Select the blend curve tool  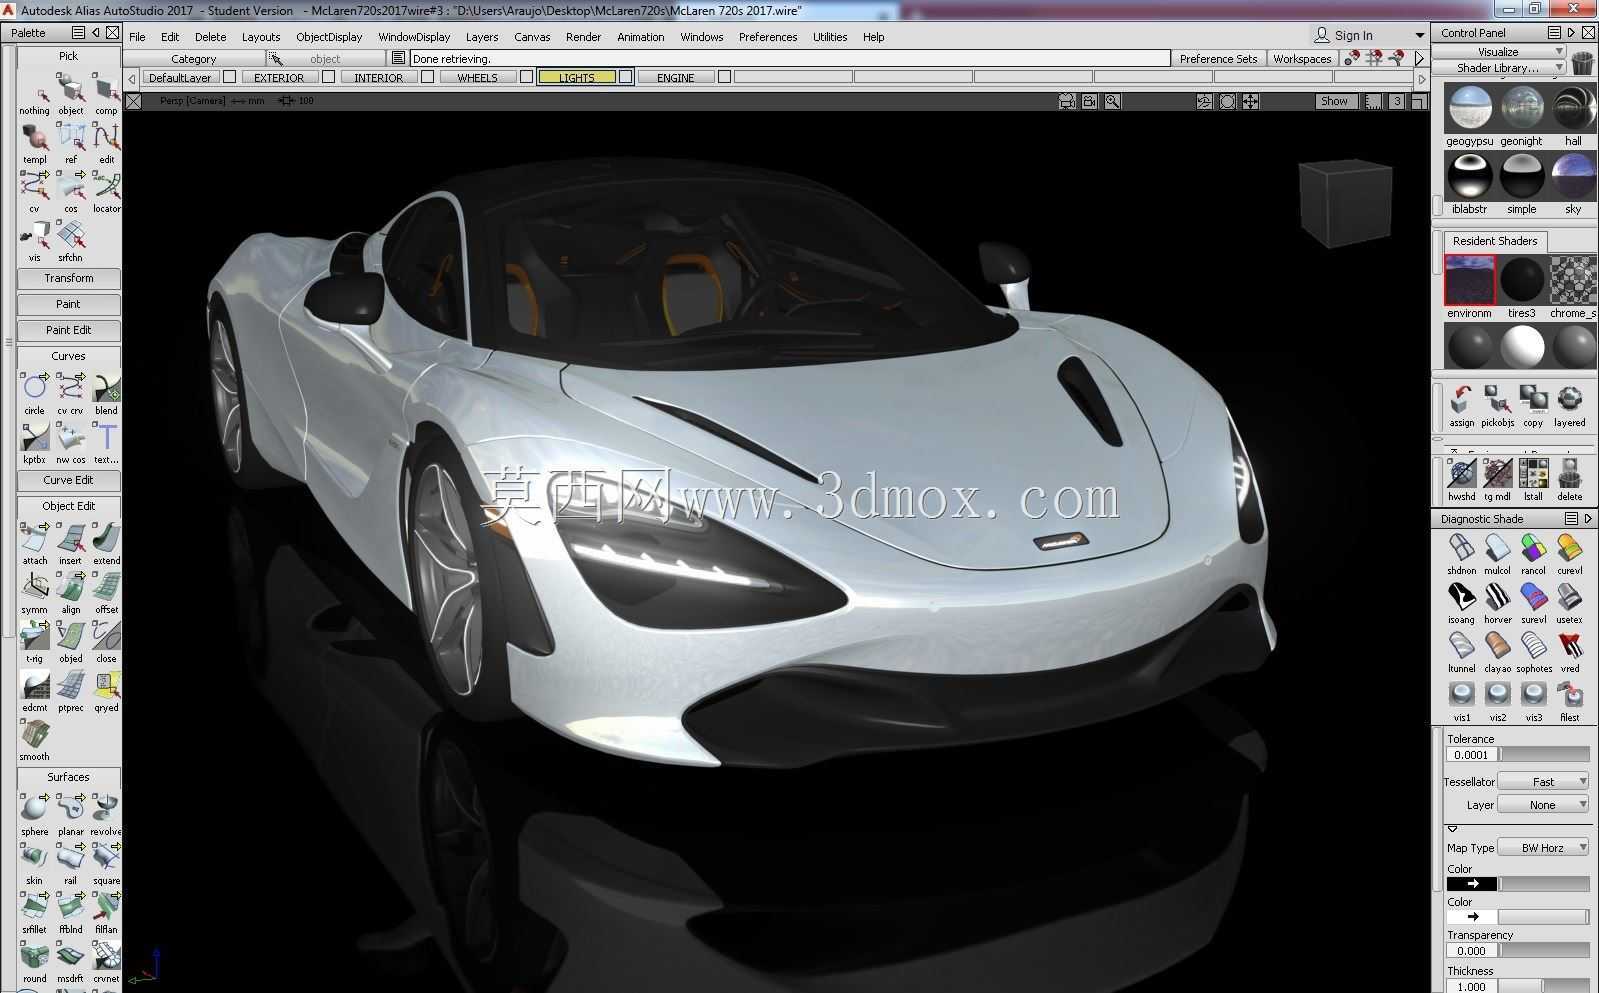pos(106,394)
